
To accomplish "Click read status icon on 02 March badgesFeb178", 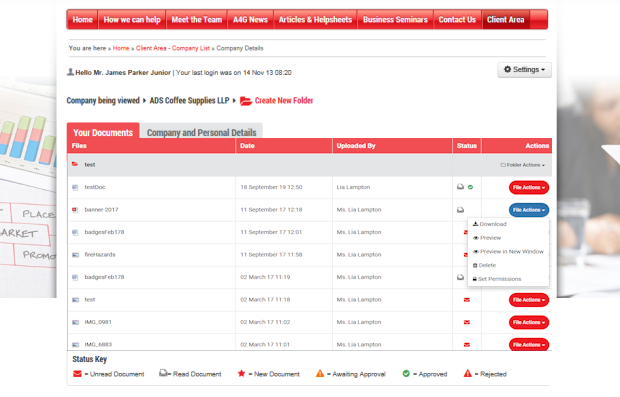I will click(460, 277).
